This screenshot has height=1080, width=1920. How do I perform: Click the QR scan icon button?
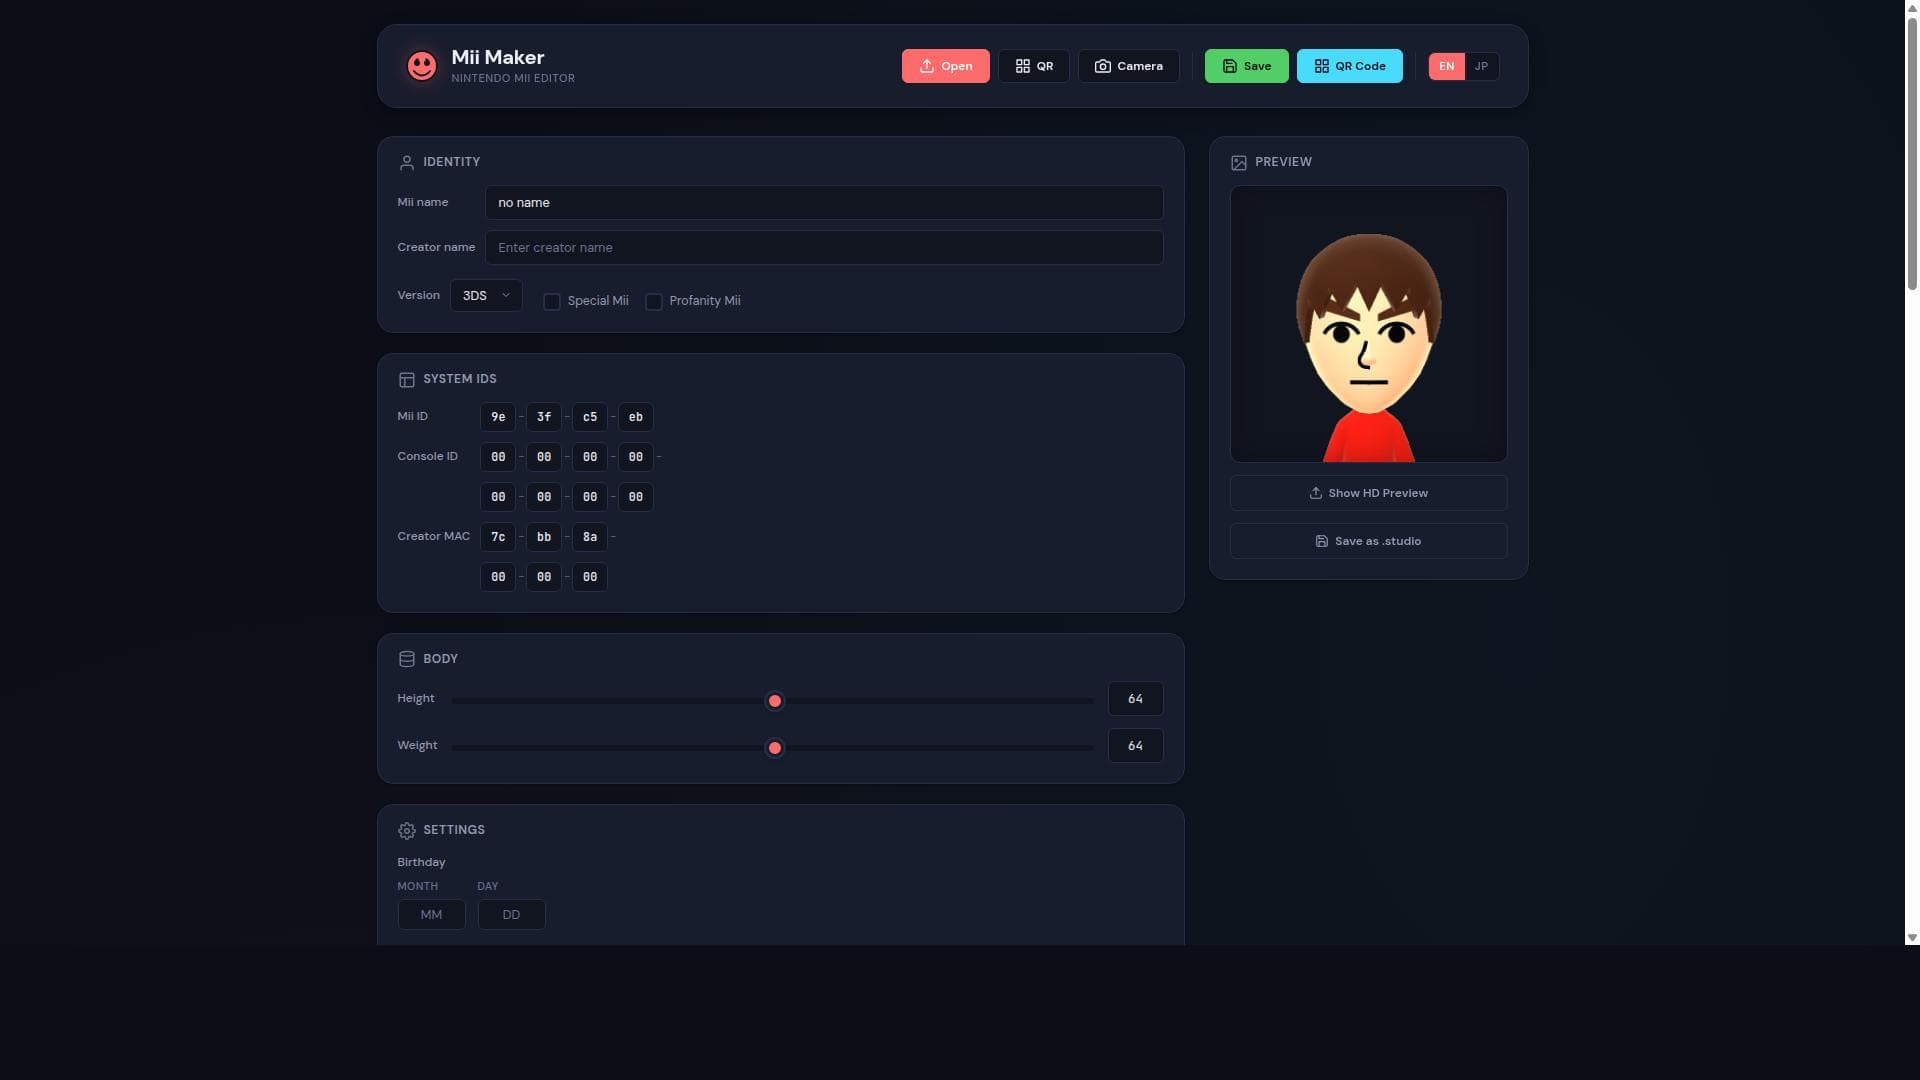pos(1033,66)
